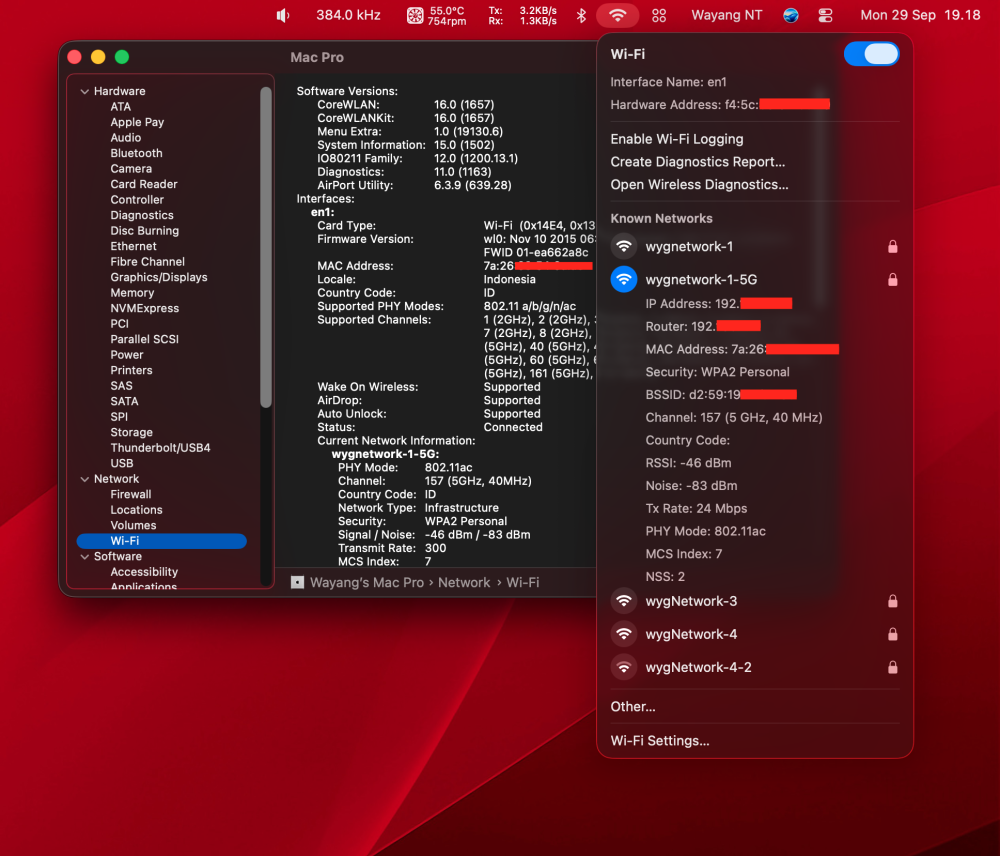Select Audio in sidebar
The image size is (1000, 856).
pyautogui.click(x=126, y=138)
